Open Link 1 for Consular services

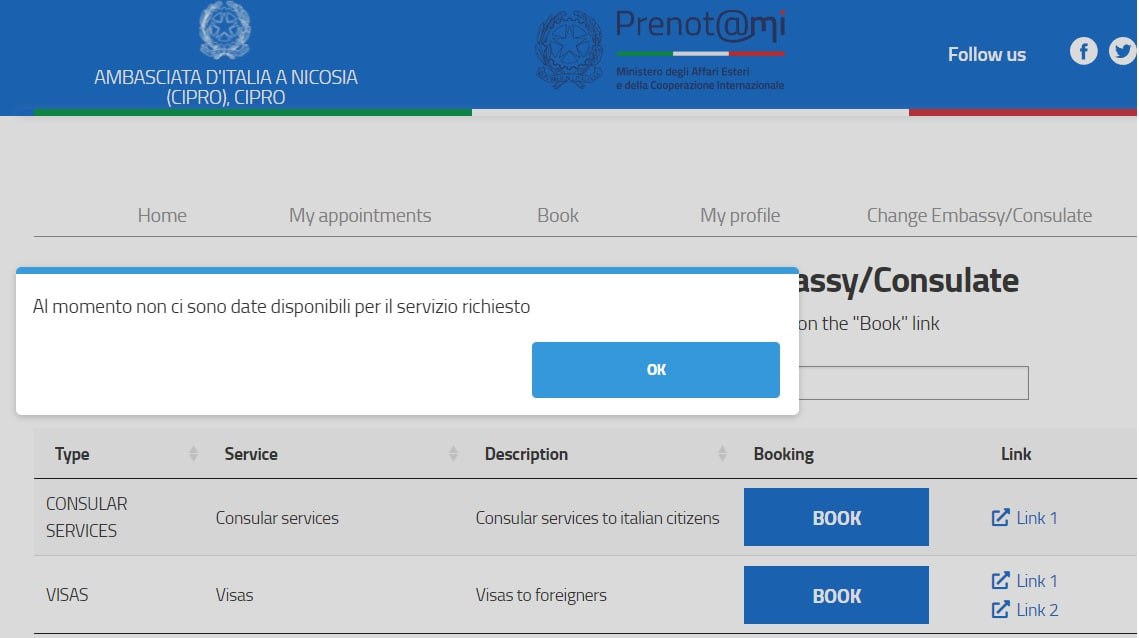pos(1036,518)
